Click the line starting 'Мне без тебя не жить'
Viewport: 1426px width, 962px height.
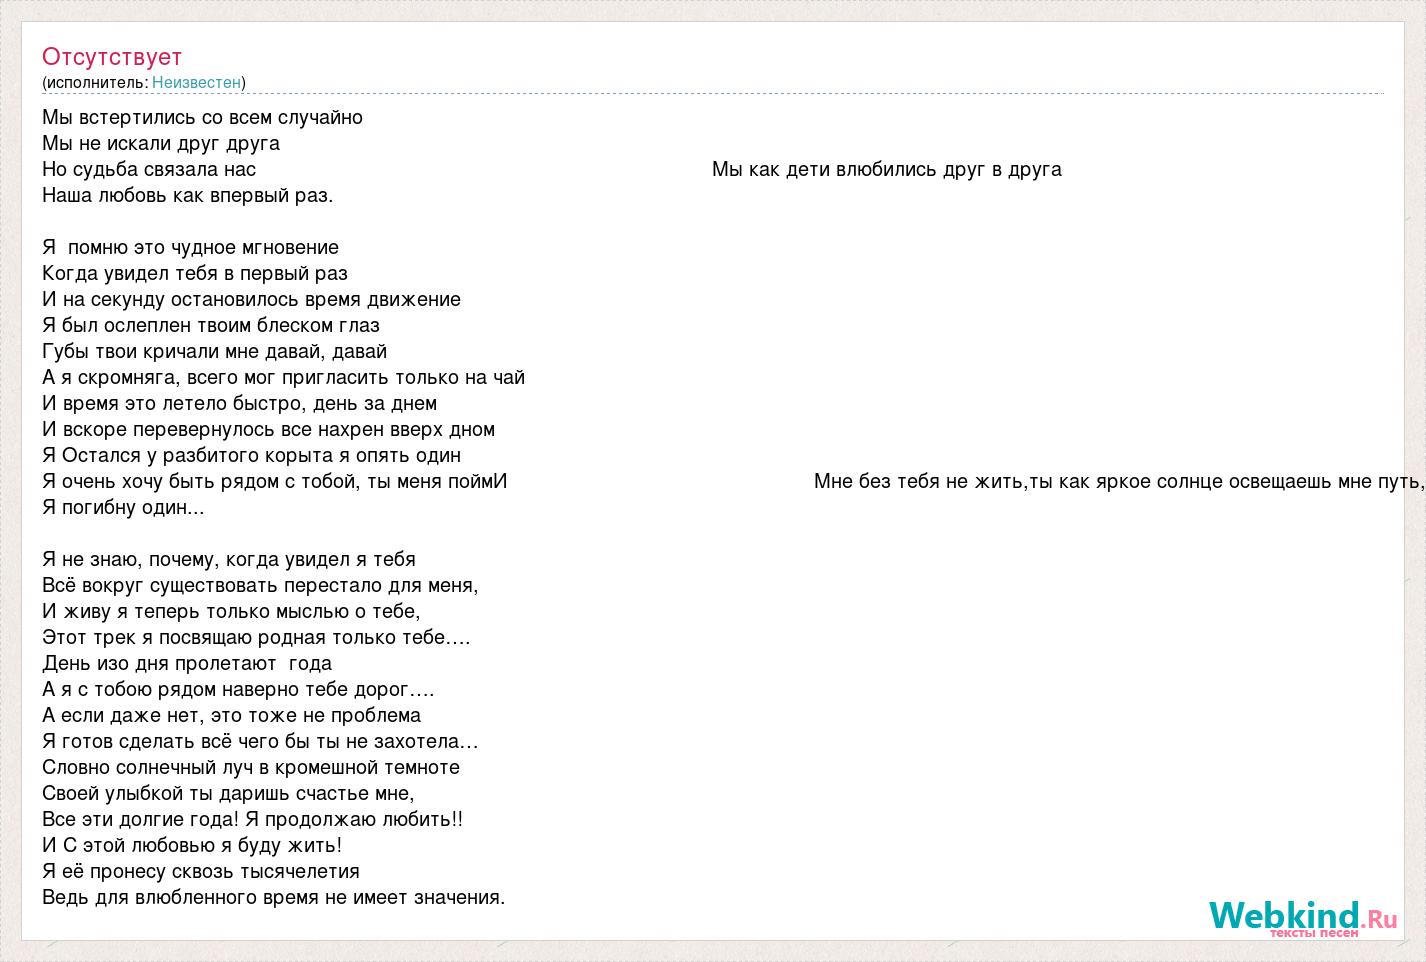(x=1119, y=482)
